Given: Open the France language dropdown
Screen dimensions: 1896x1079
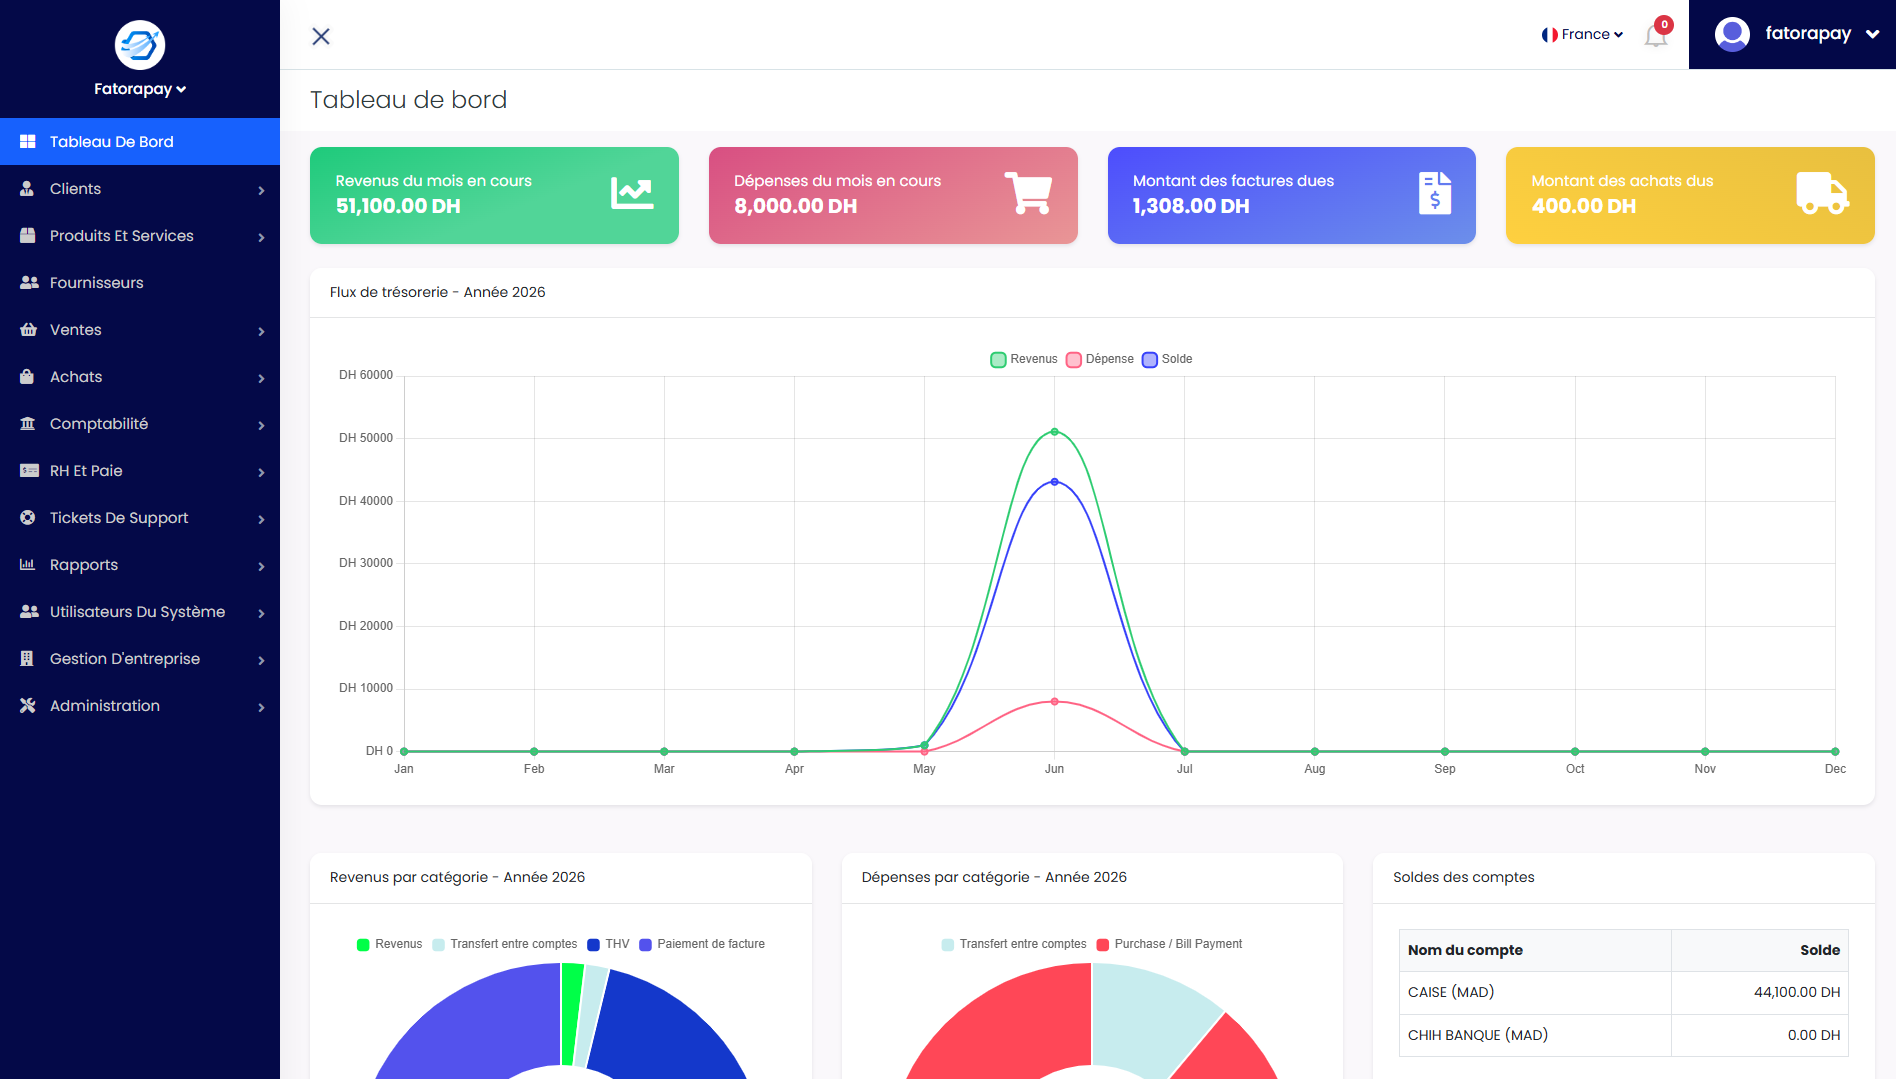Looking at the screenshot, I should click(1582, 35).
